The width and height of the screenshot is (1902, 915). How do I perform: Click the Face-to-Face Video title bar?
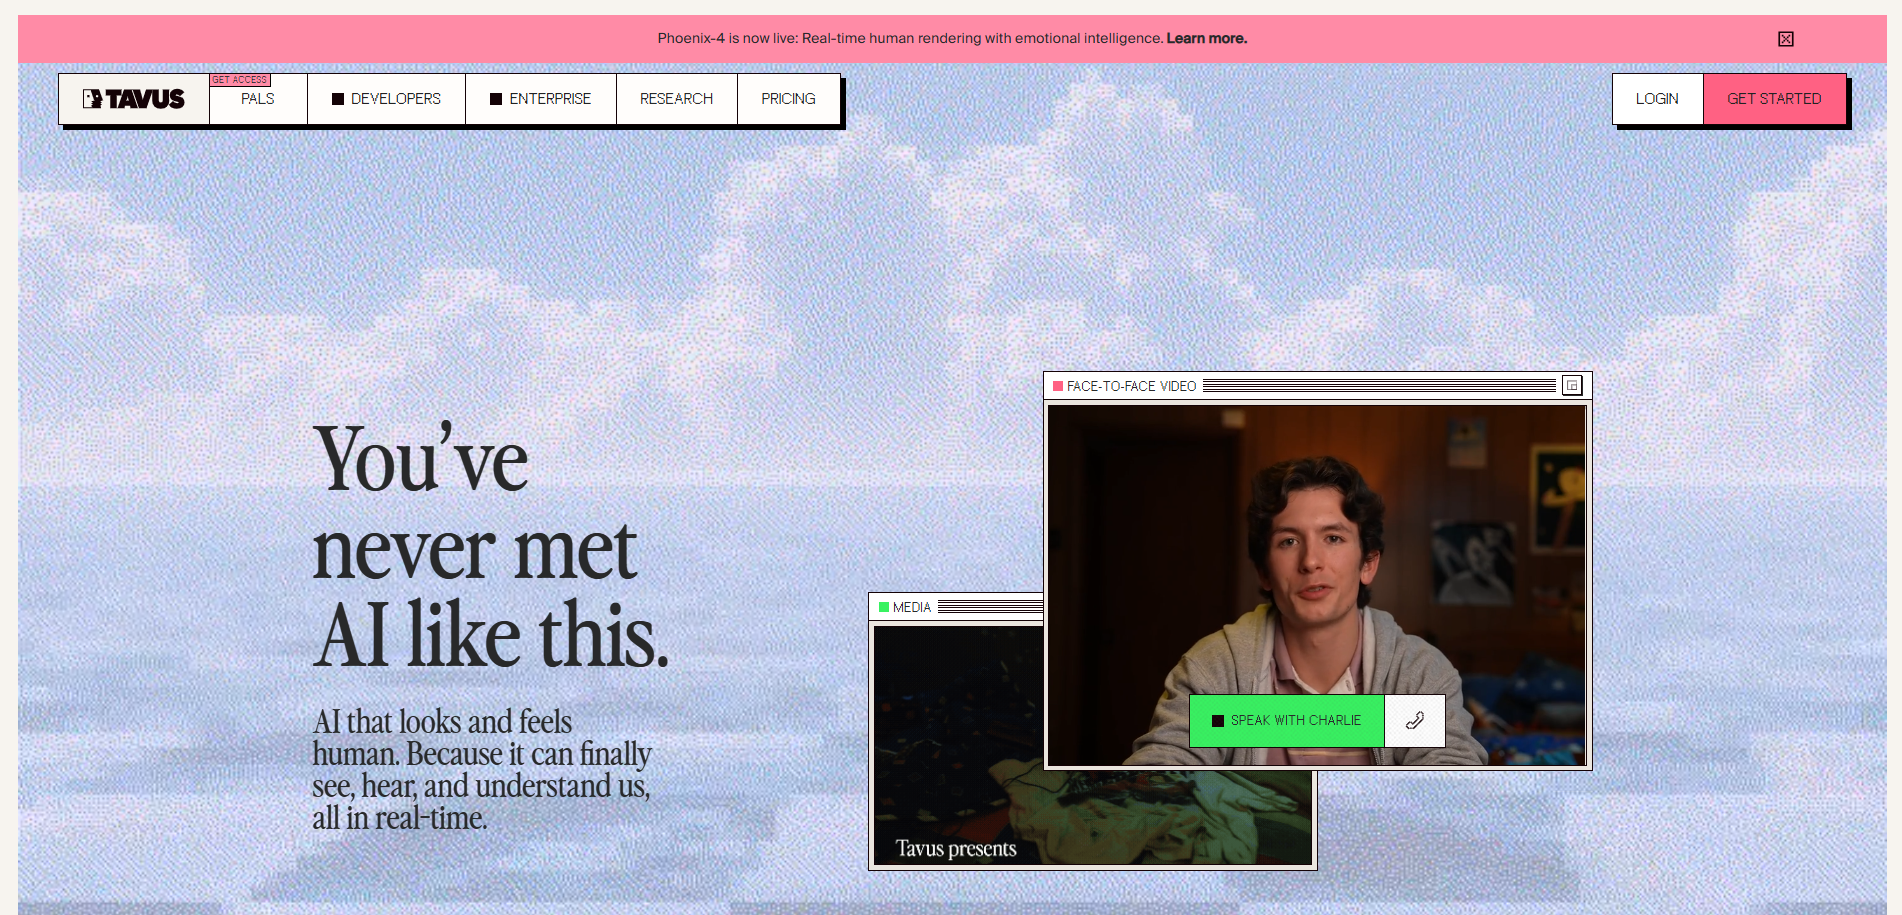click(x=1378, y=386)
